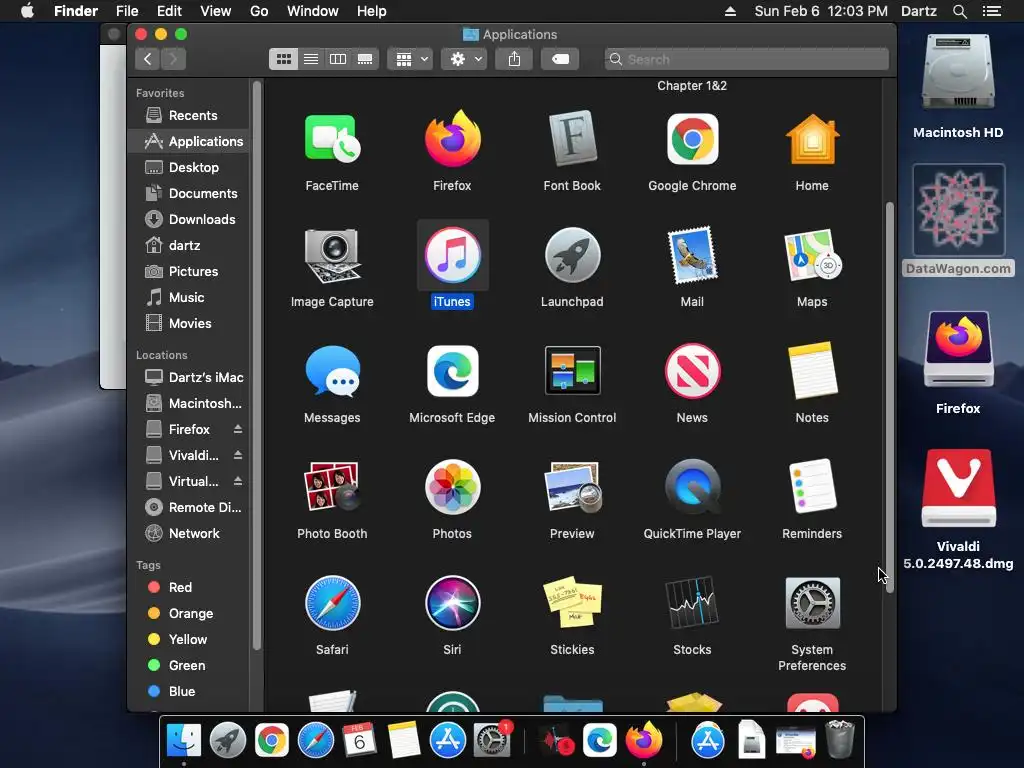The height and width of the screenshot is (768, 1024).
Task: Open Recents in the sidebar
Action: (189, 116)
